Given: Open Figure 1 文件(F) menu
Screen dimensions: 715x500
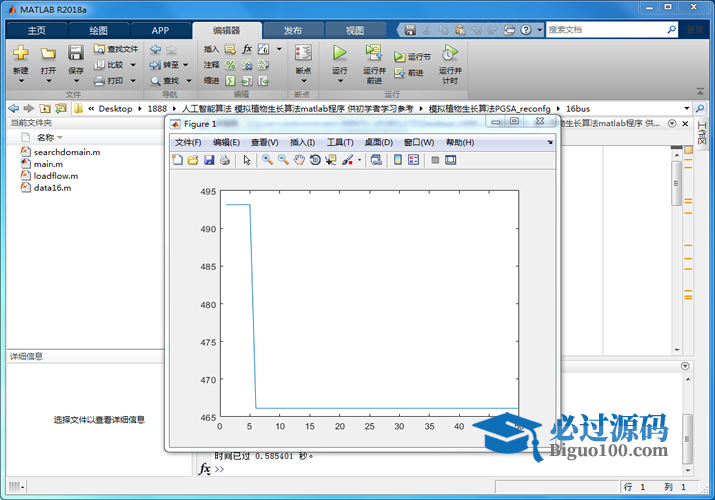Looking at the screenshot, I should 188,143.
